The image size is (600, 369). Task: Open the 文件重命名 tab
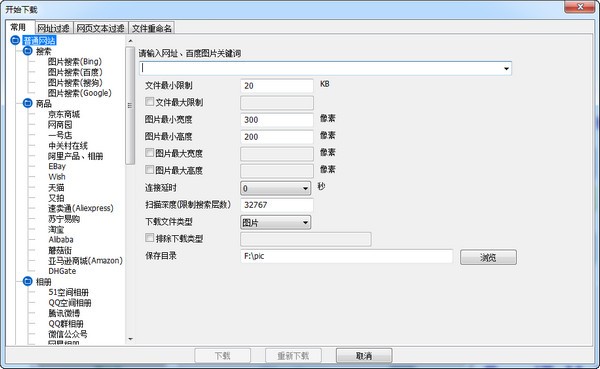(152, 28)
